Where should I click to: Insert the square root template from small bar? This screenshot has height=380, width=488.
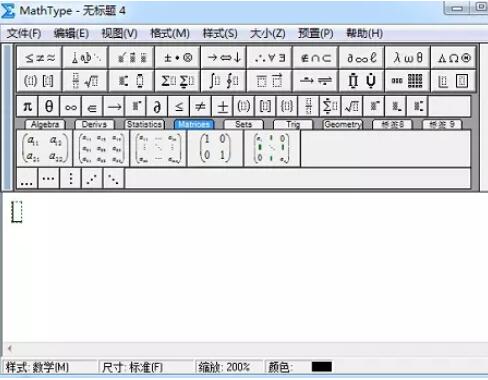coord(352,107)
